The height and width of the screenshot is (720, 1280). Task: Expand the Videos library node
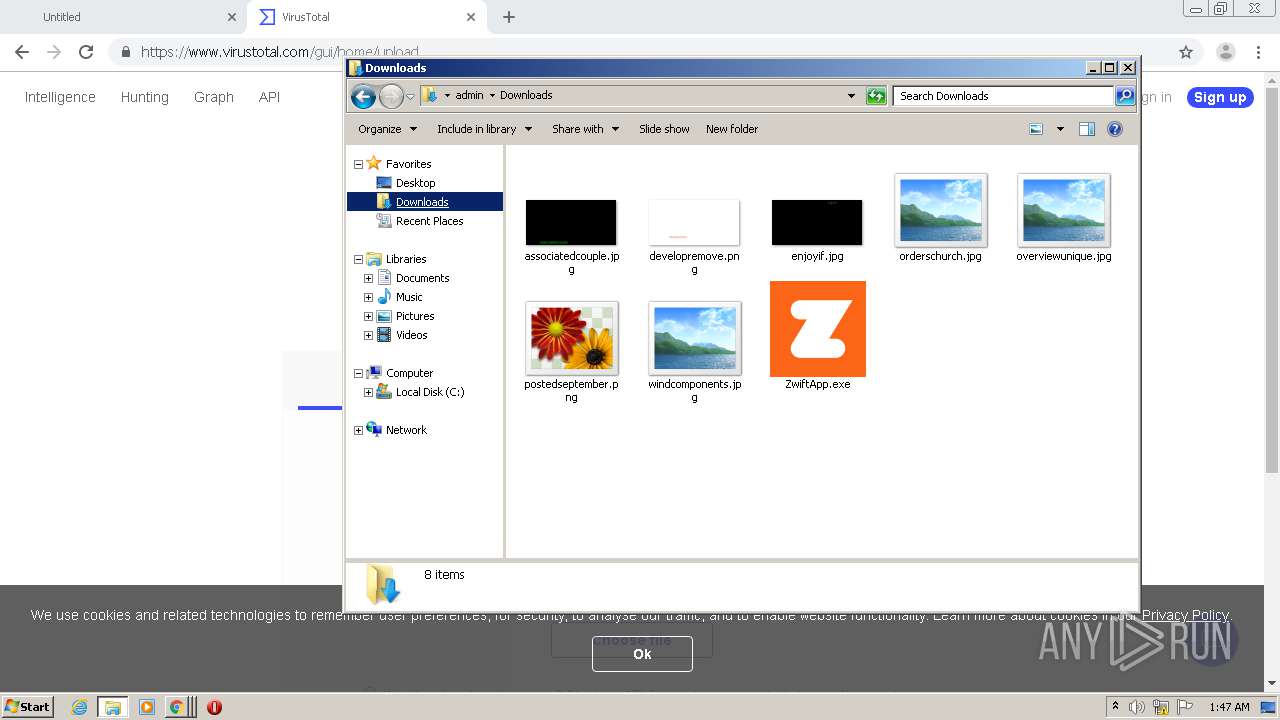368,335
